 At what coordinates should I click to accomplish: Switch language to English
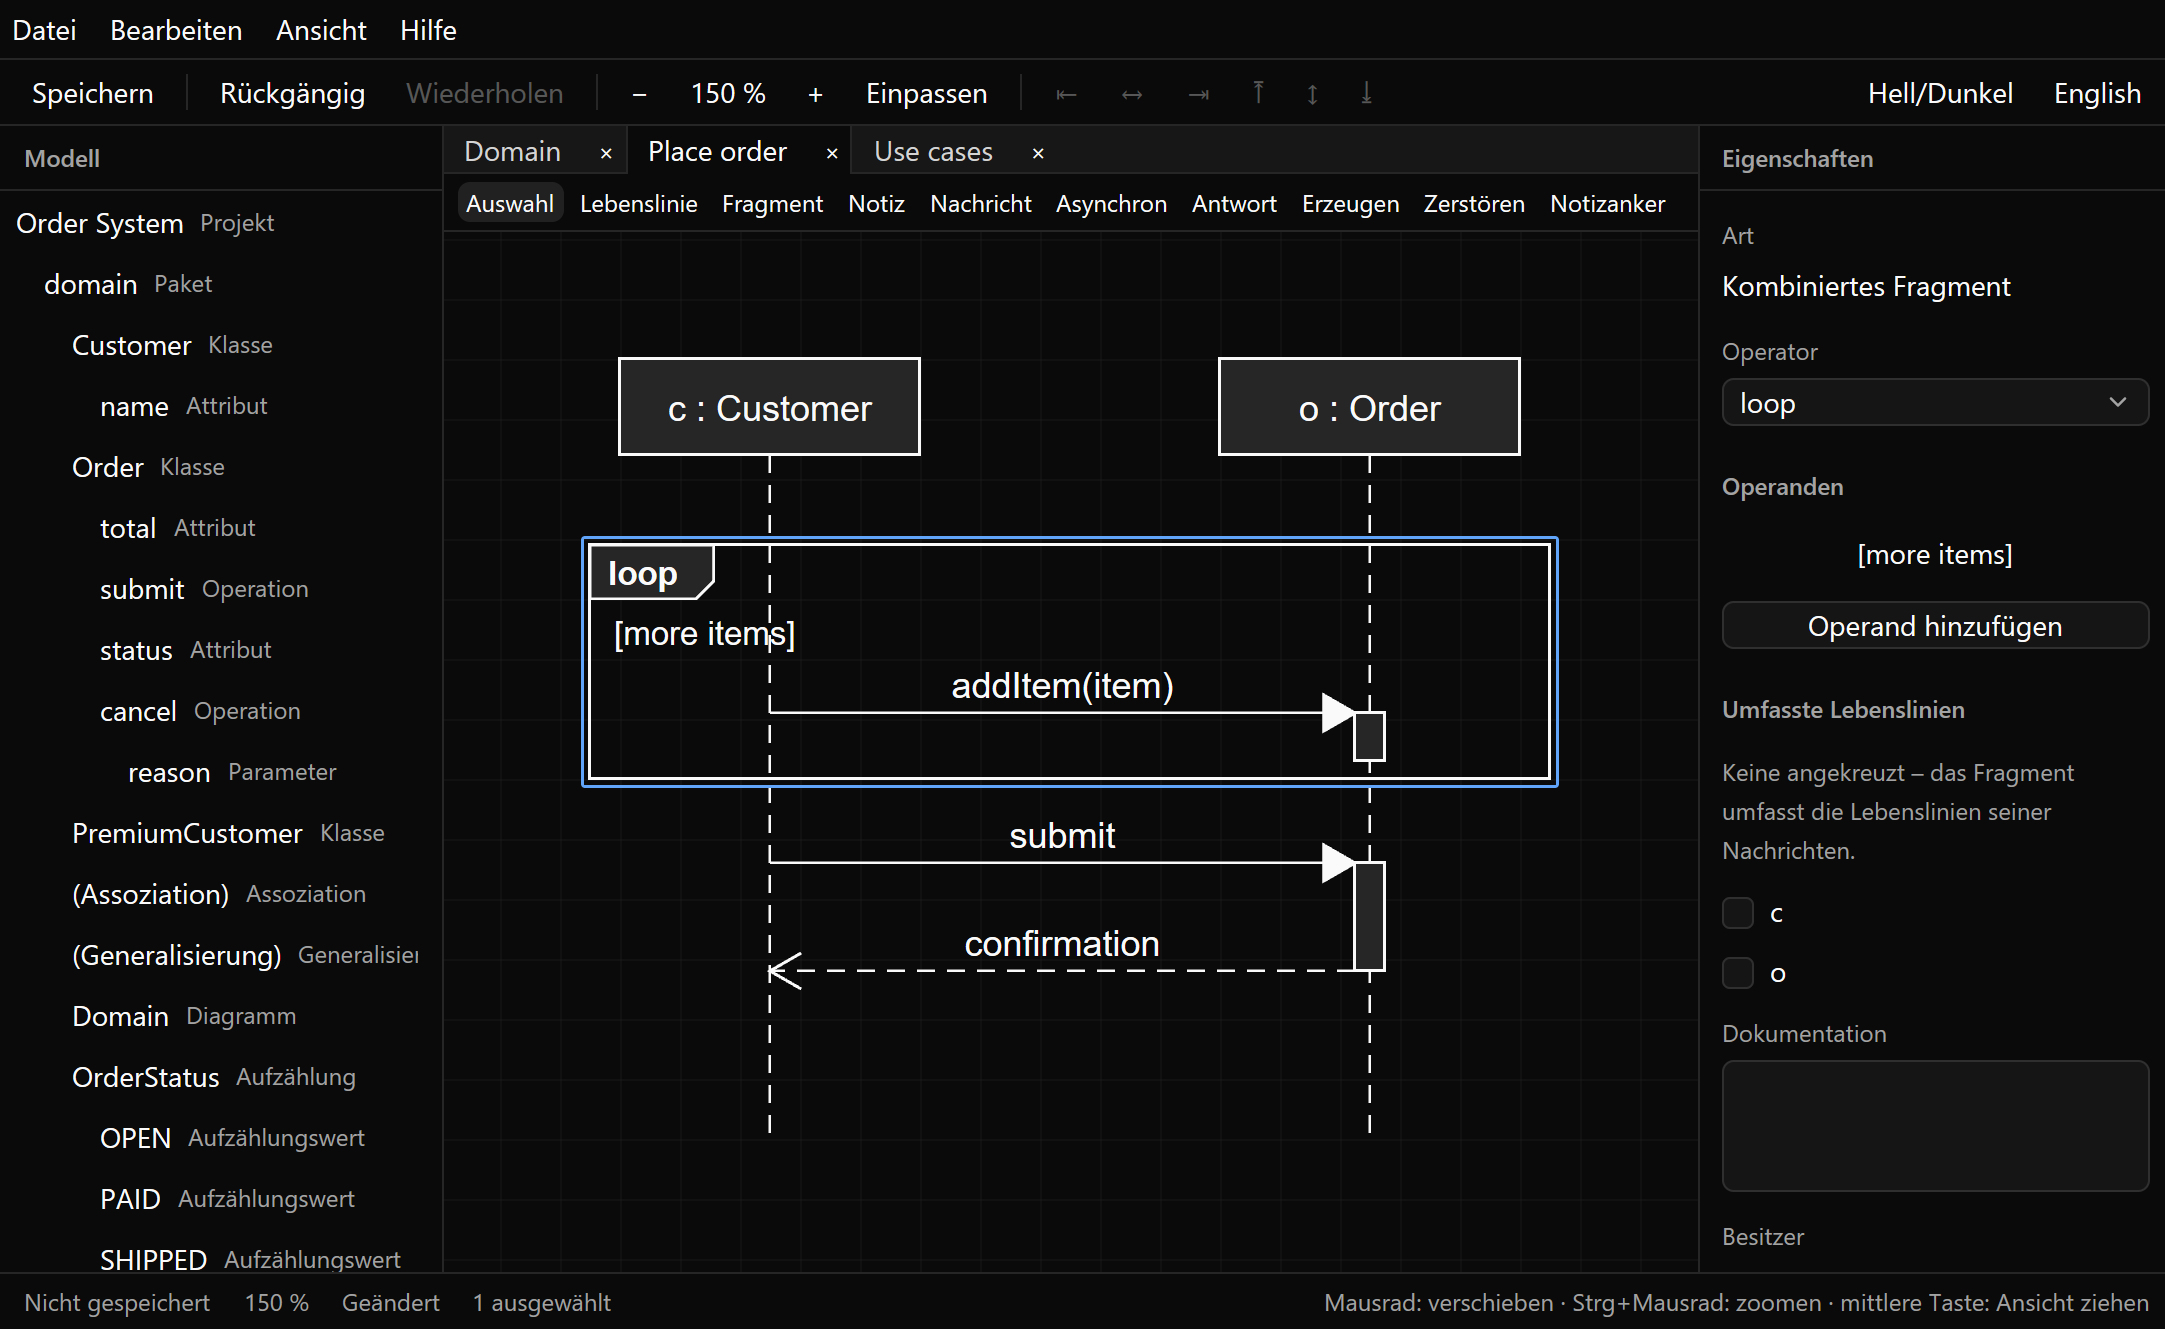2097,94
